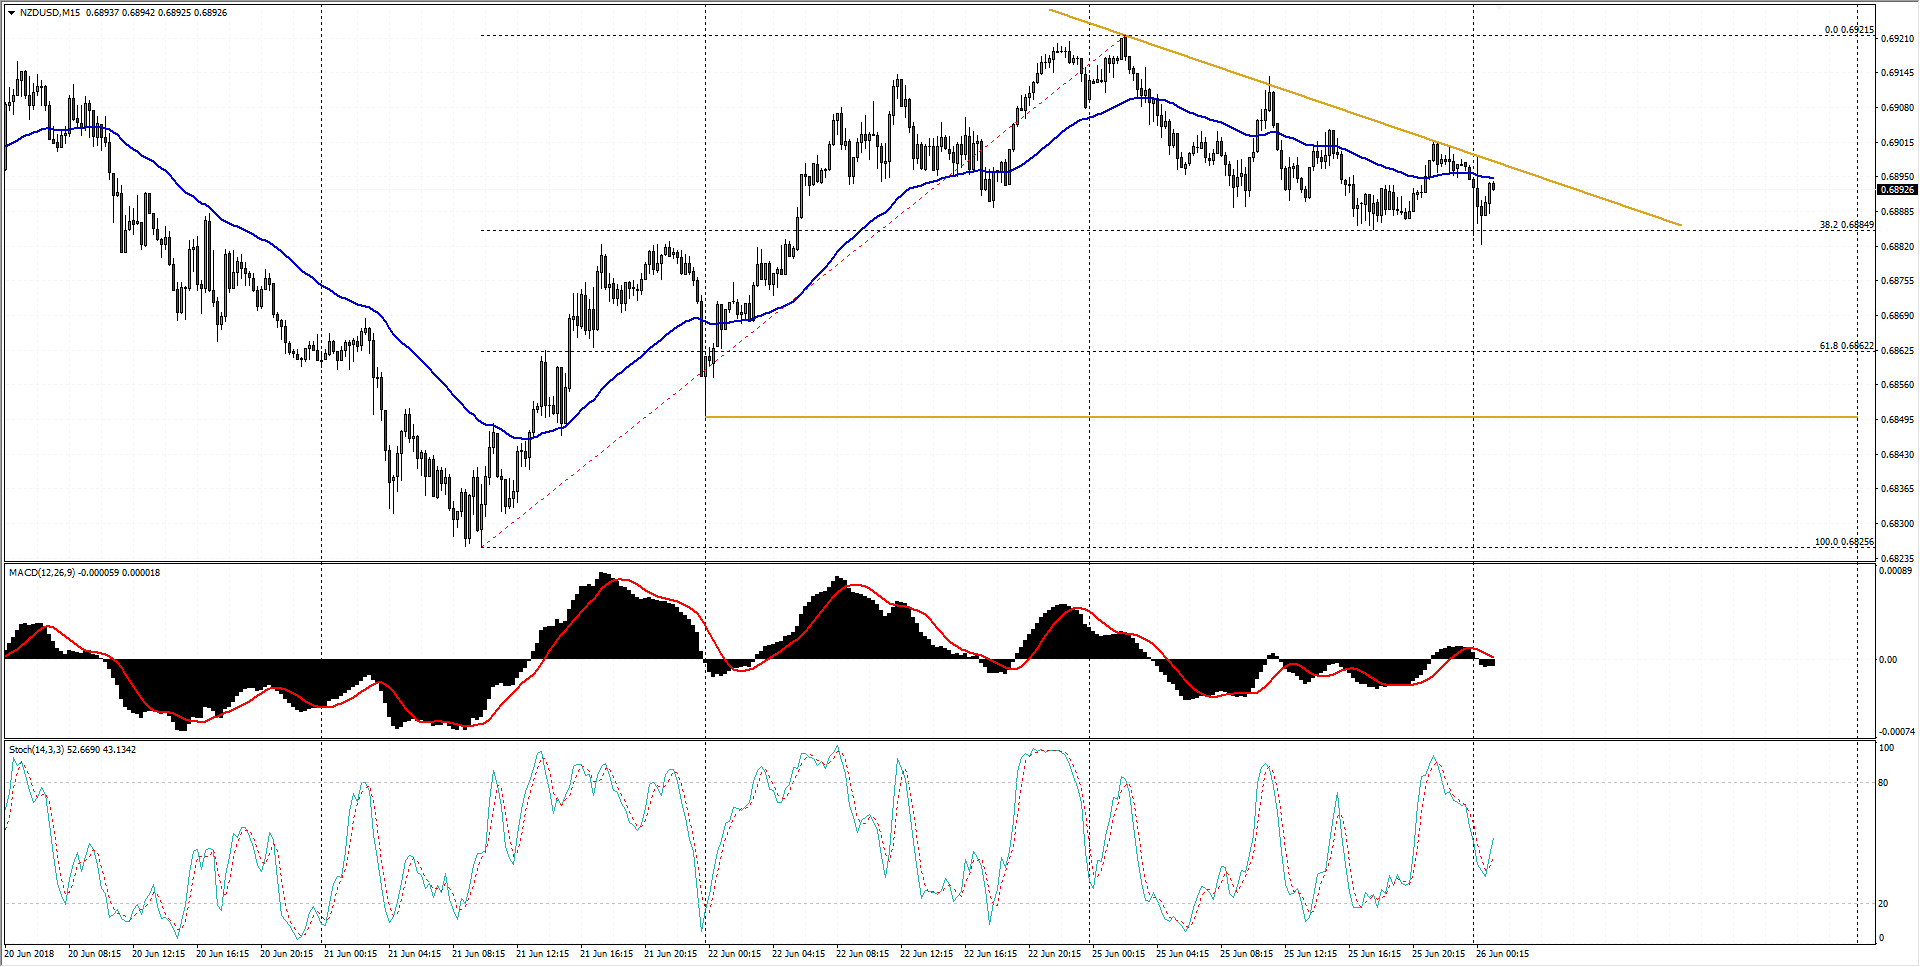1920x967 pixels.
Task: Click the Stoch(14,3,3) indicator label
Action: tap(70, 750)
